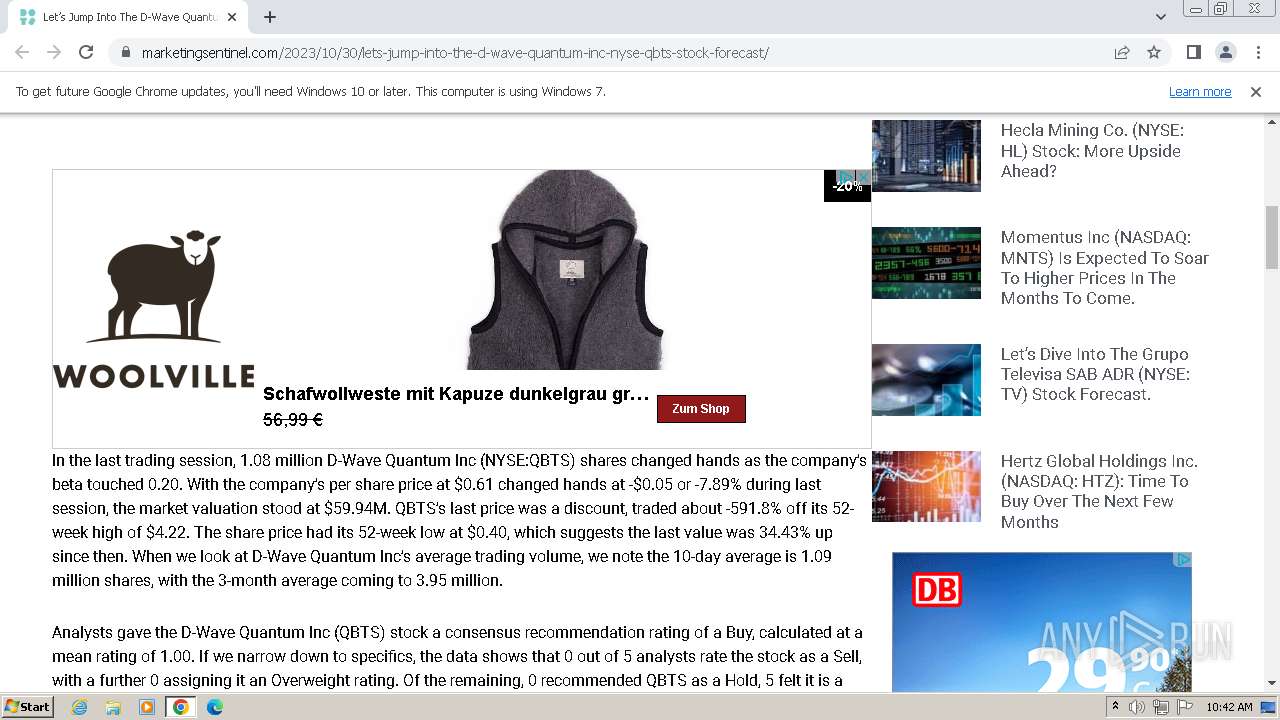The width and height of the screenshot is (1280, 720).
Task: Close the Woolville ad with X icon
Action: [x=863, y=177]
